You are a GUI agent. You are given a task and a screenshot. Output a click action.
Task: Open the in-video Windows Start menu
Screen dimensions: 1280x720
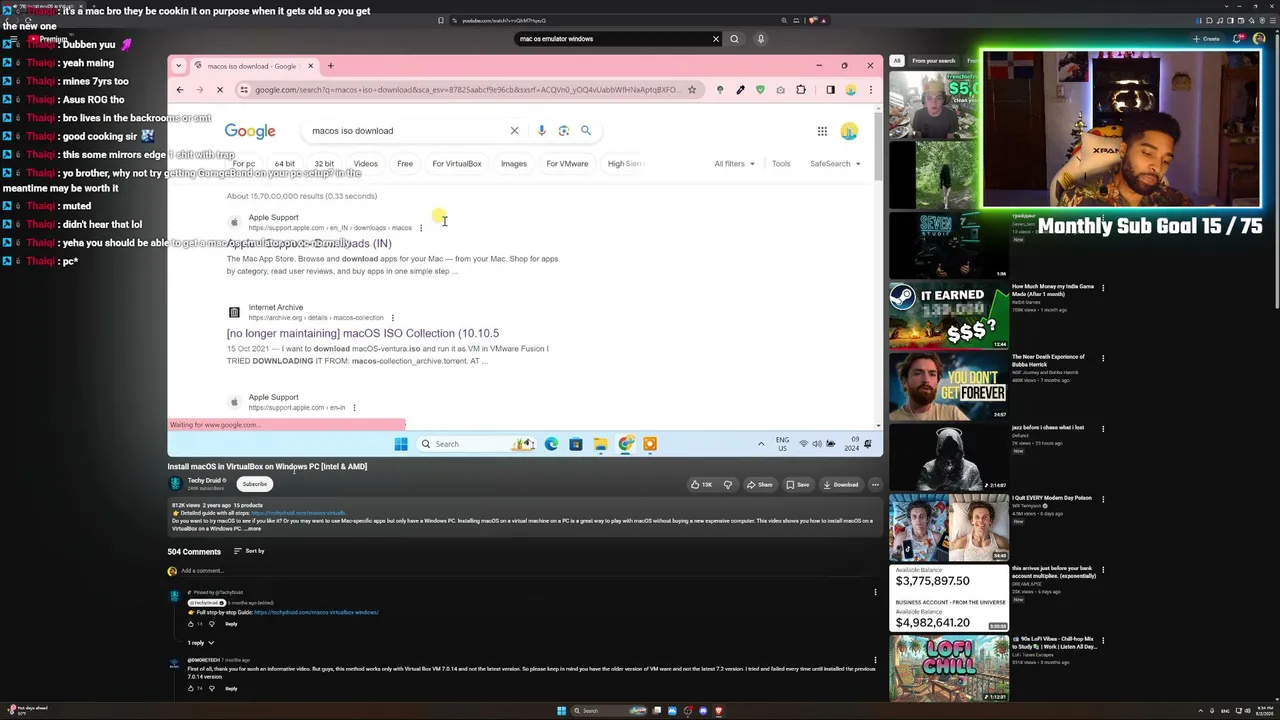click(400, 444)
